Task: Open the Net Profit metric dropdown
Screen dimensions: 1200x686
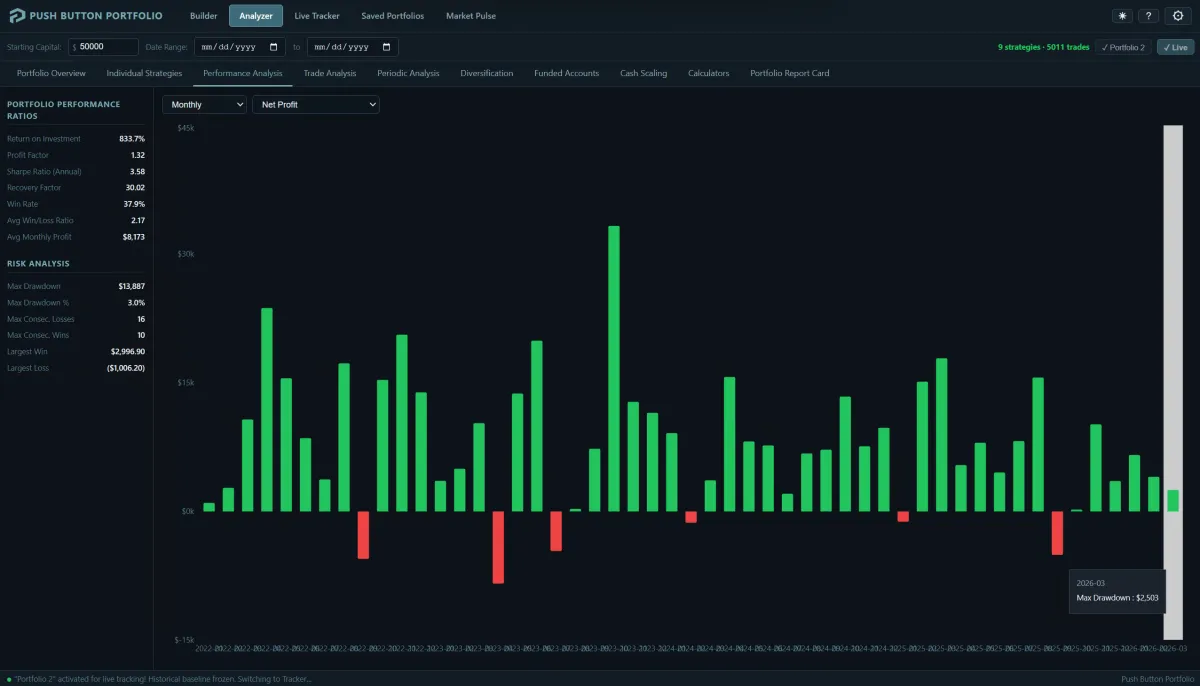Action: click(x=315, y=104)
